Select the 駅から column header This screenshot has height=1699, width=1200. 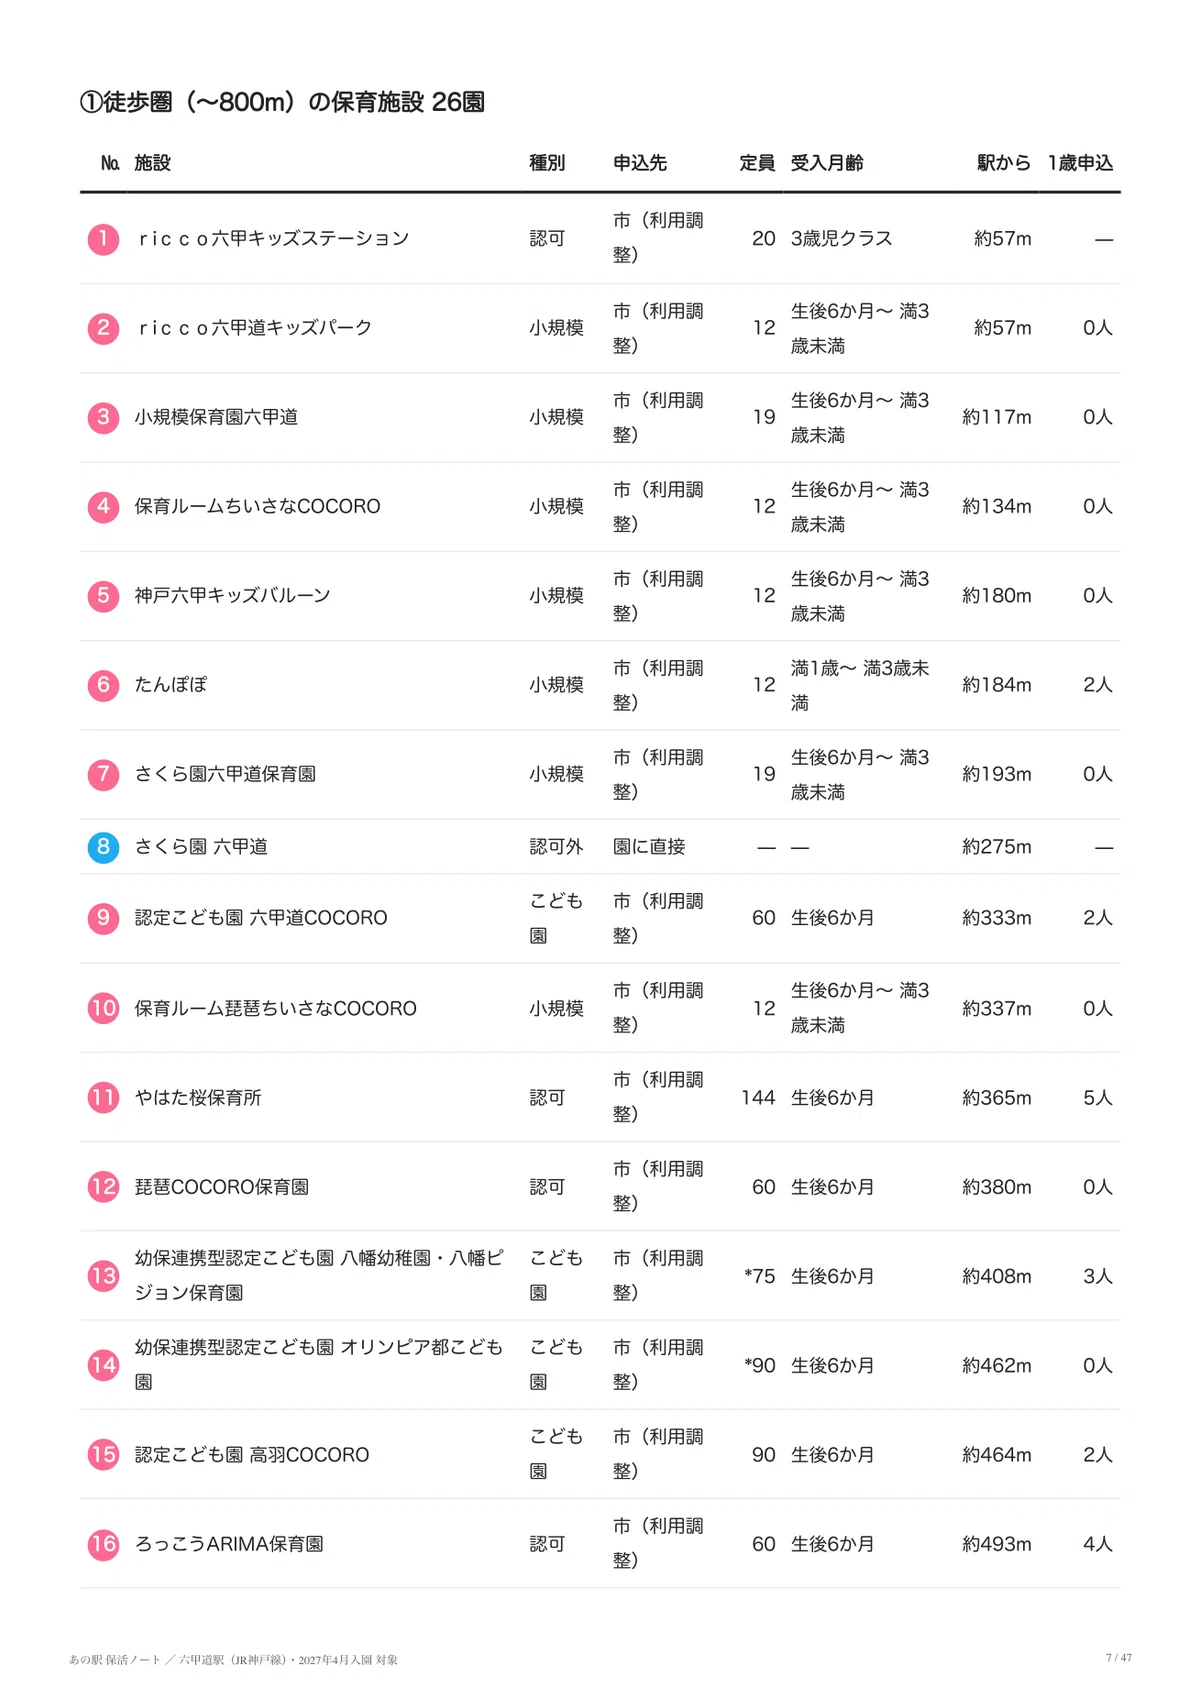(x=1004, y=163)
